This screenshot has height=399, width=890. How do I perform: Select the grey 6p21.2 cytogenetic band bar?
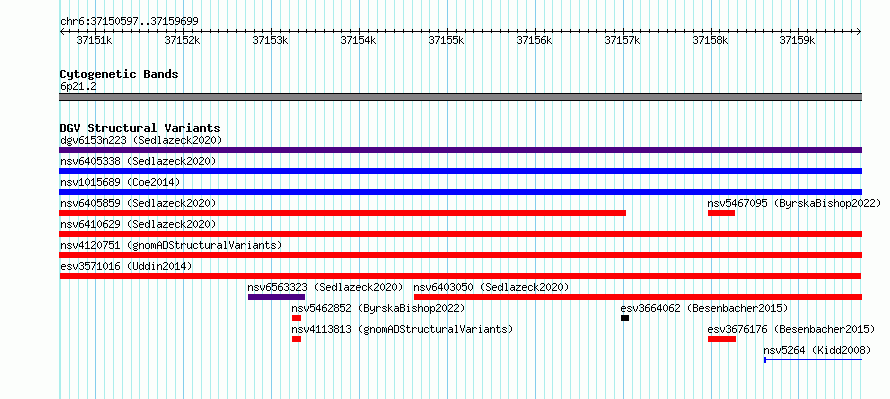pos(460,97)
